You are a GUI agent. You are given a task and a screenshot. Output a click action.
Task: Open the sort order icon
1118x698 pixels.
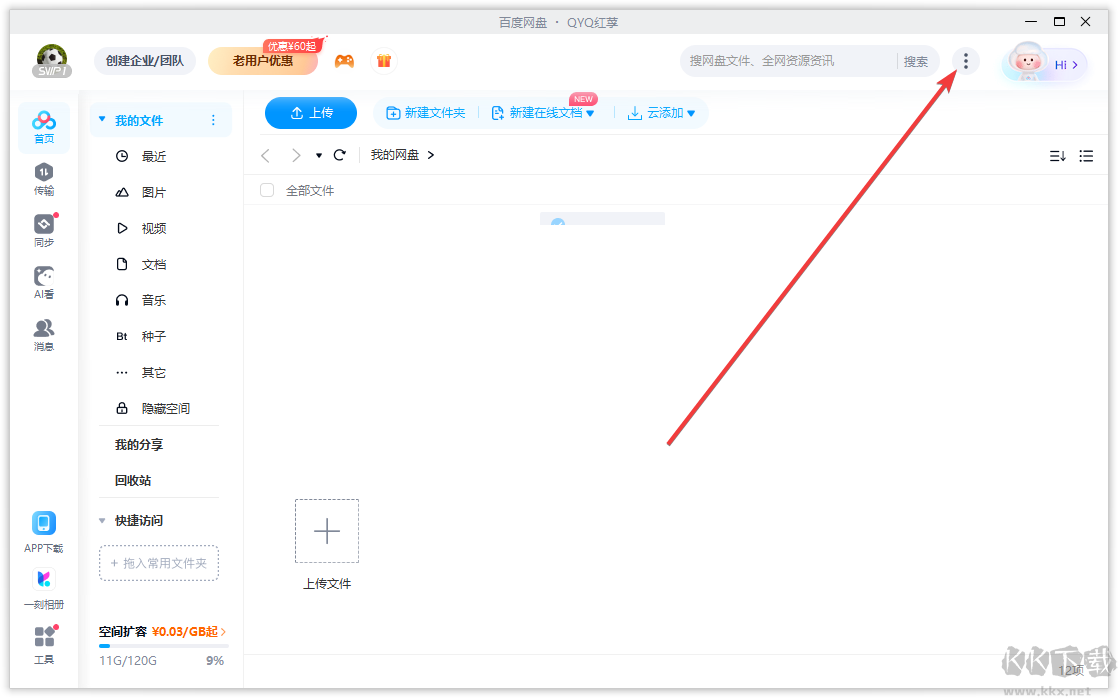(x=1057, y=155)
